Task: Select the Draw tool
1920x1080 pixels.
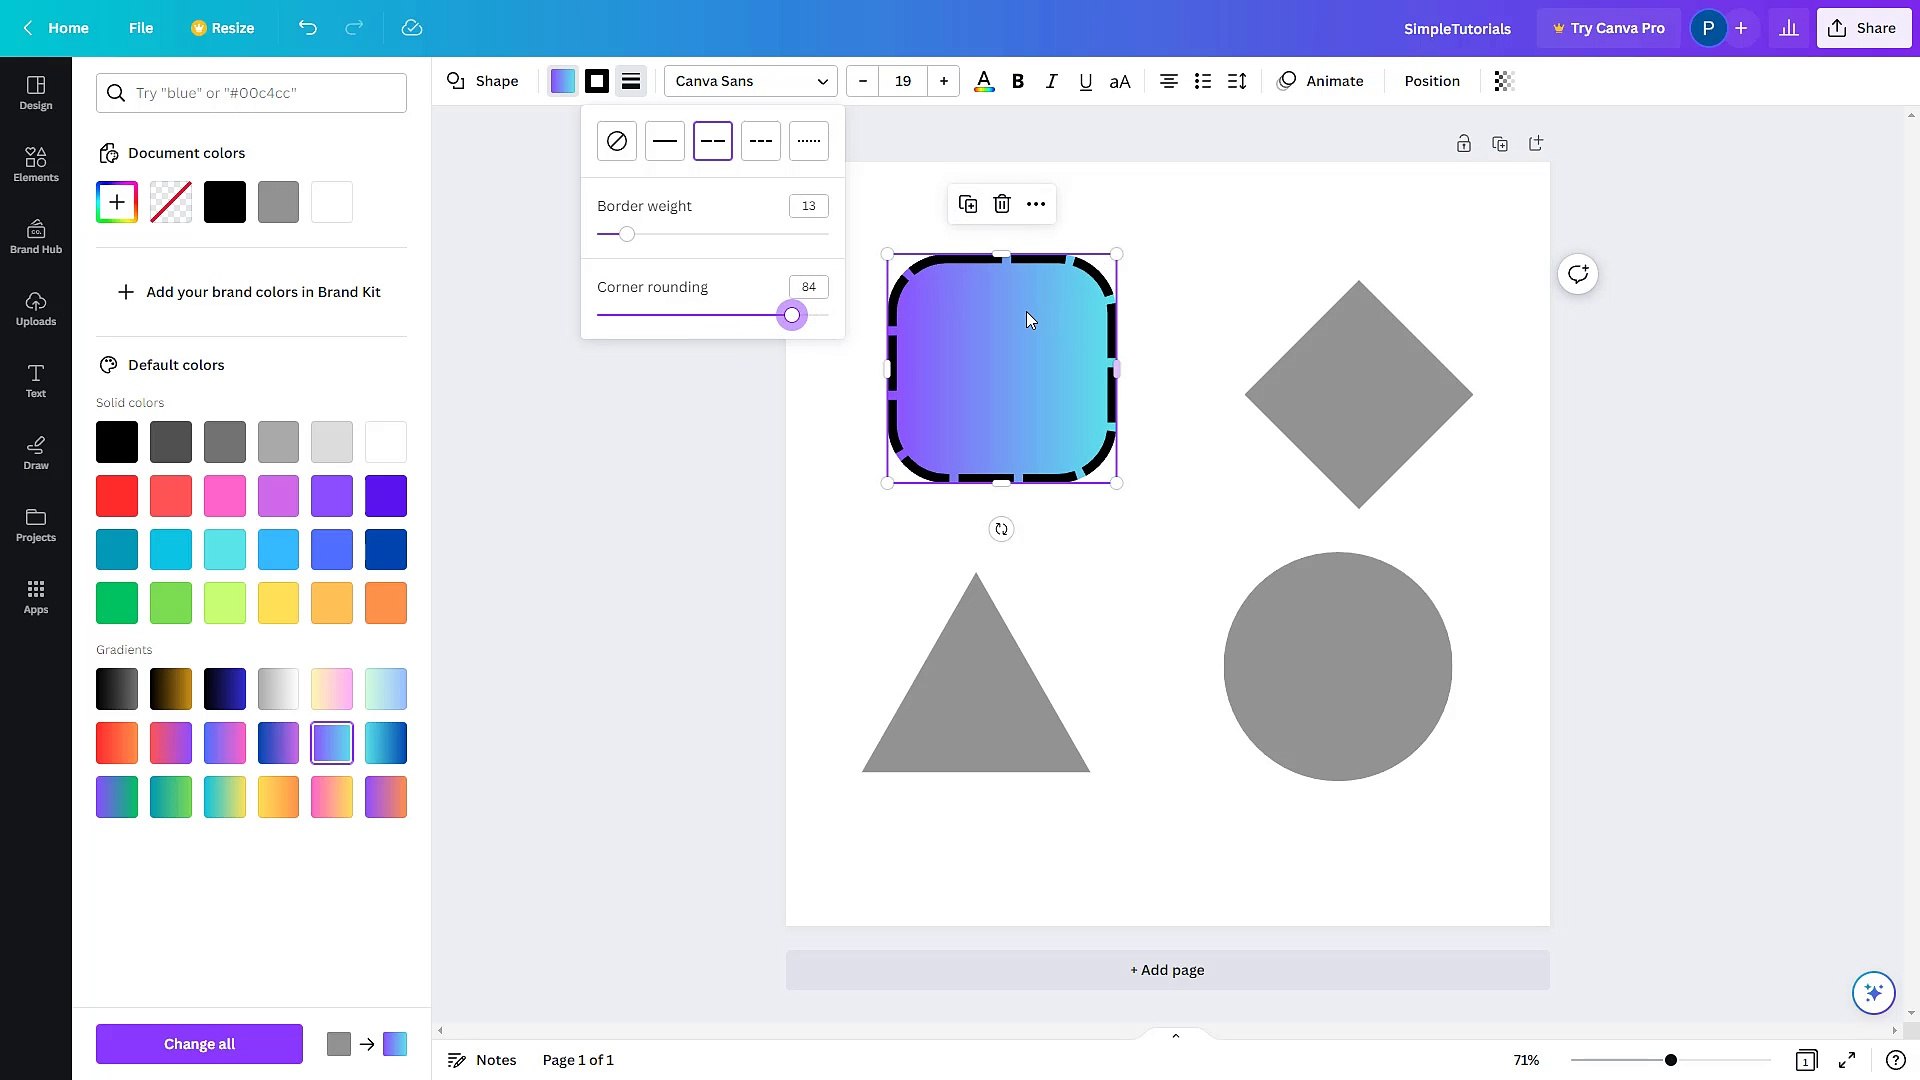Action: pyautogui.click(x=36, y=452)
